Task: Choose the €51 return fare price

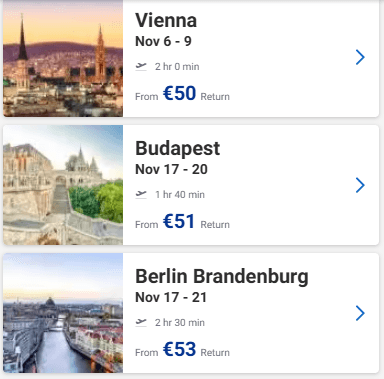Action: (x=179, y=221)
